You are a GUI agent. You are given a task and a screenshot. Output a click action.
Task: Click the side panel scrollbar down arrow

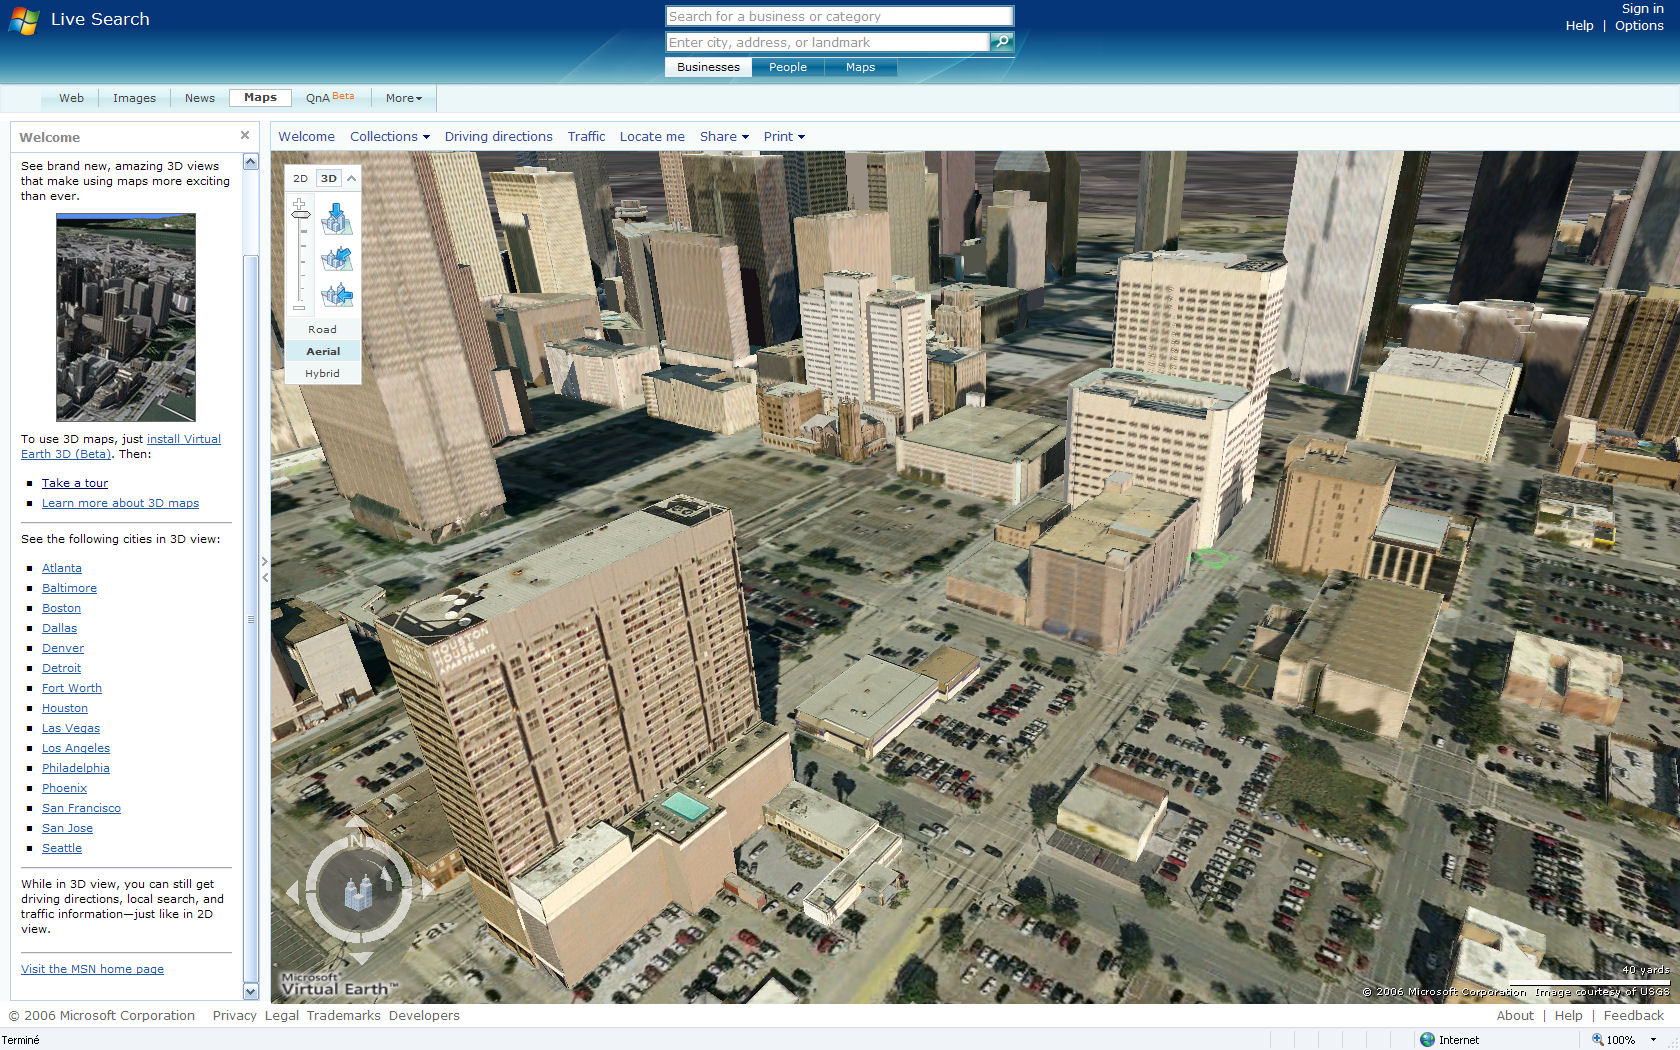[251, 991]
